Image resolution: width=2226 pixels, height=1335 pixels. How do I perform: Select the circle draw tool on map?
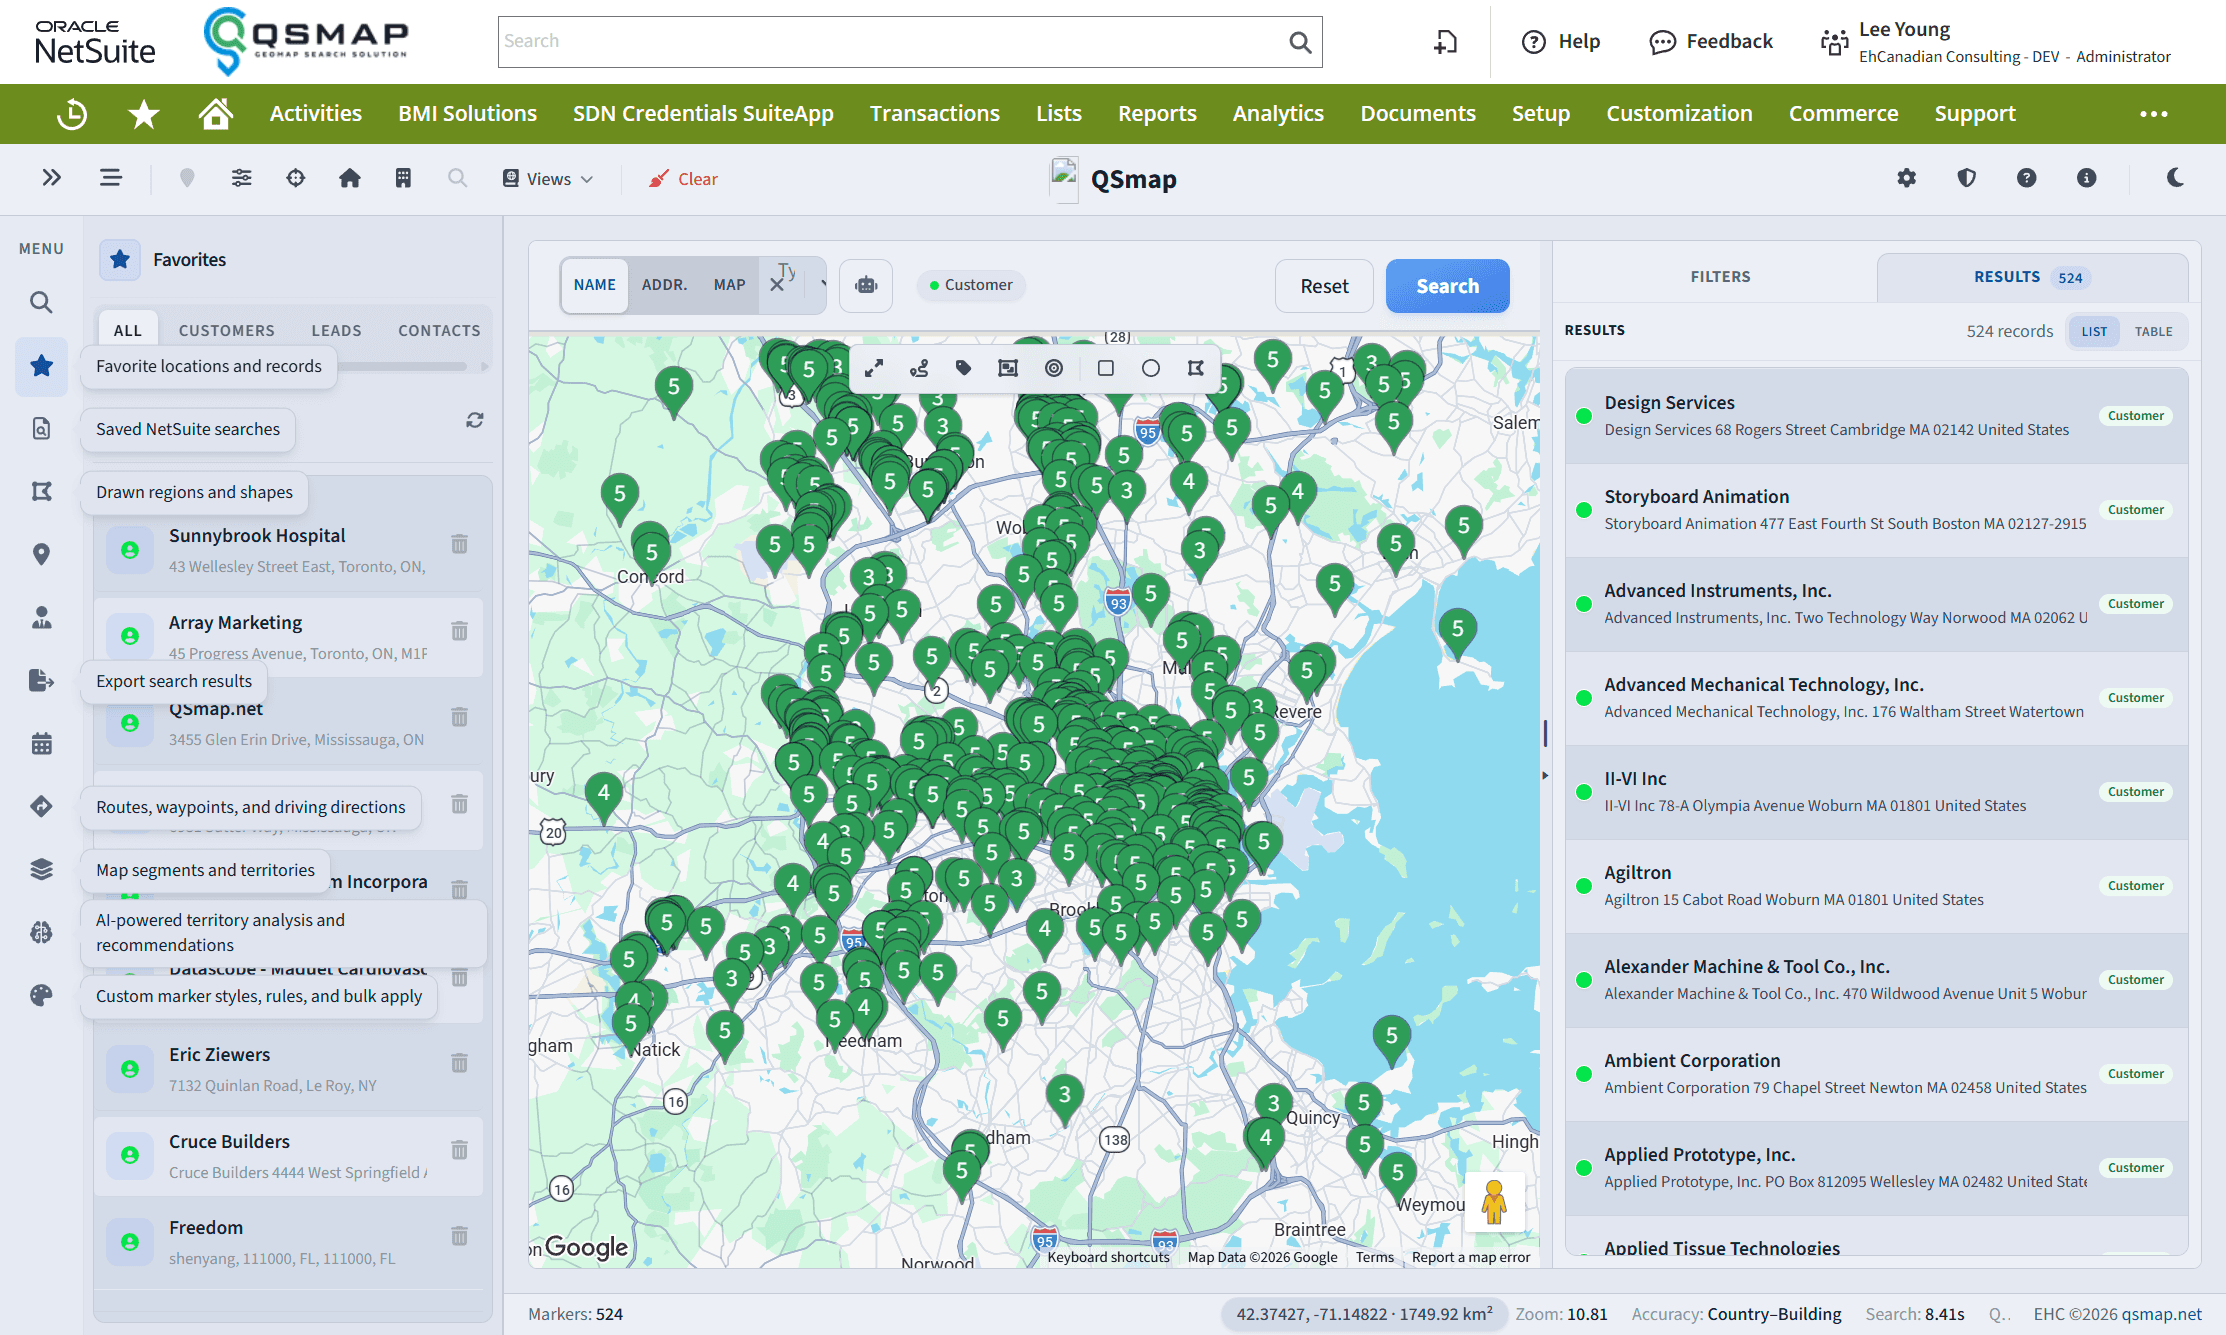pyautogui.click(x=1151, y=368)
